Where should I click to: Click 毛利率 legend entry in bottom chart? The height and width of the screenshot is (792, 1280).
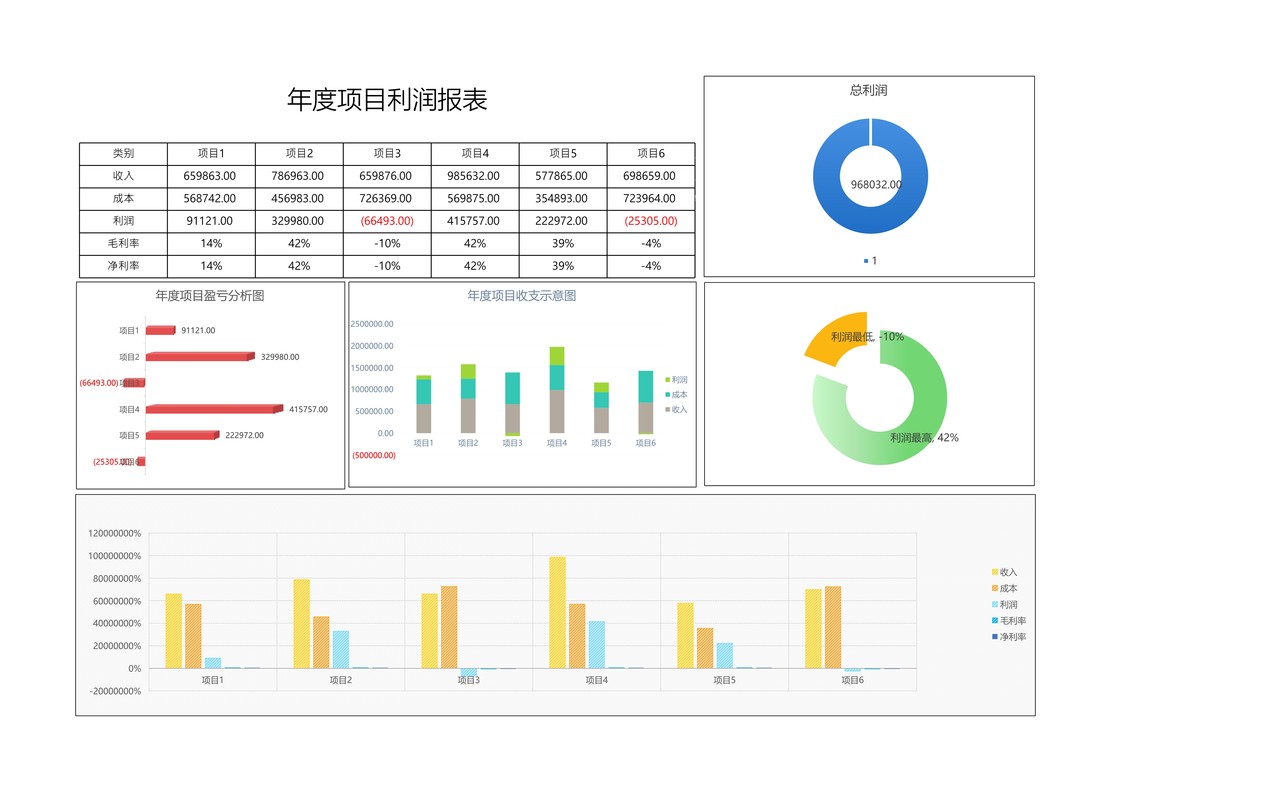coord(1008,621)
